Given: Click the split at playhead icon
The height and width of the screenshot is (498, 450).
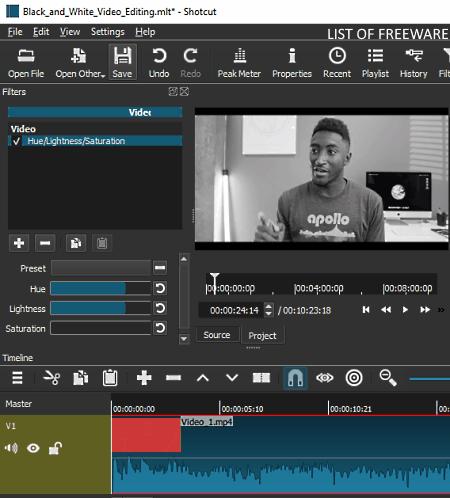Looking at the screenshot, I should (x=261, y=378).
